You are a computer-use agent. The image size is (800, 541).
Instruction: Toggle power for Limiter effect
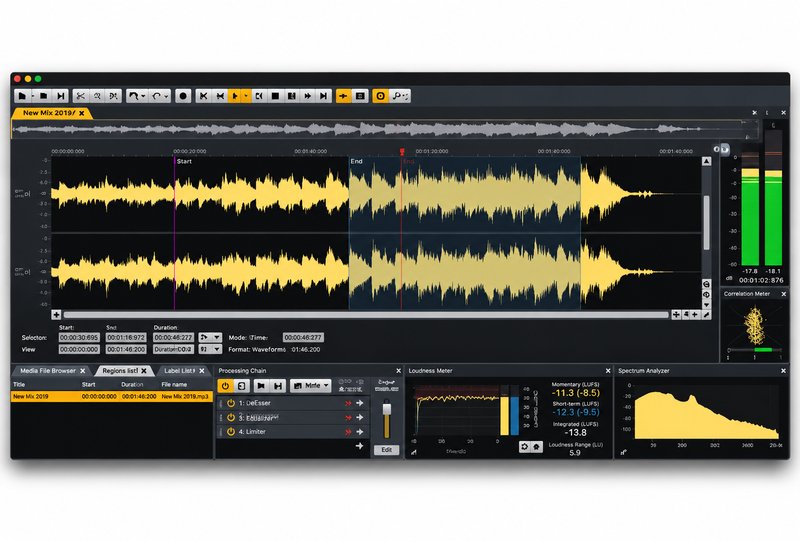coord(231,432)
